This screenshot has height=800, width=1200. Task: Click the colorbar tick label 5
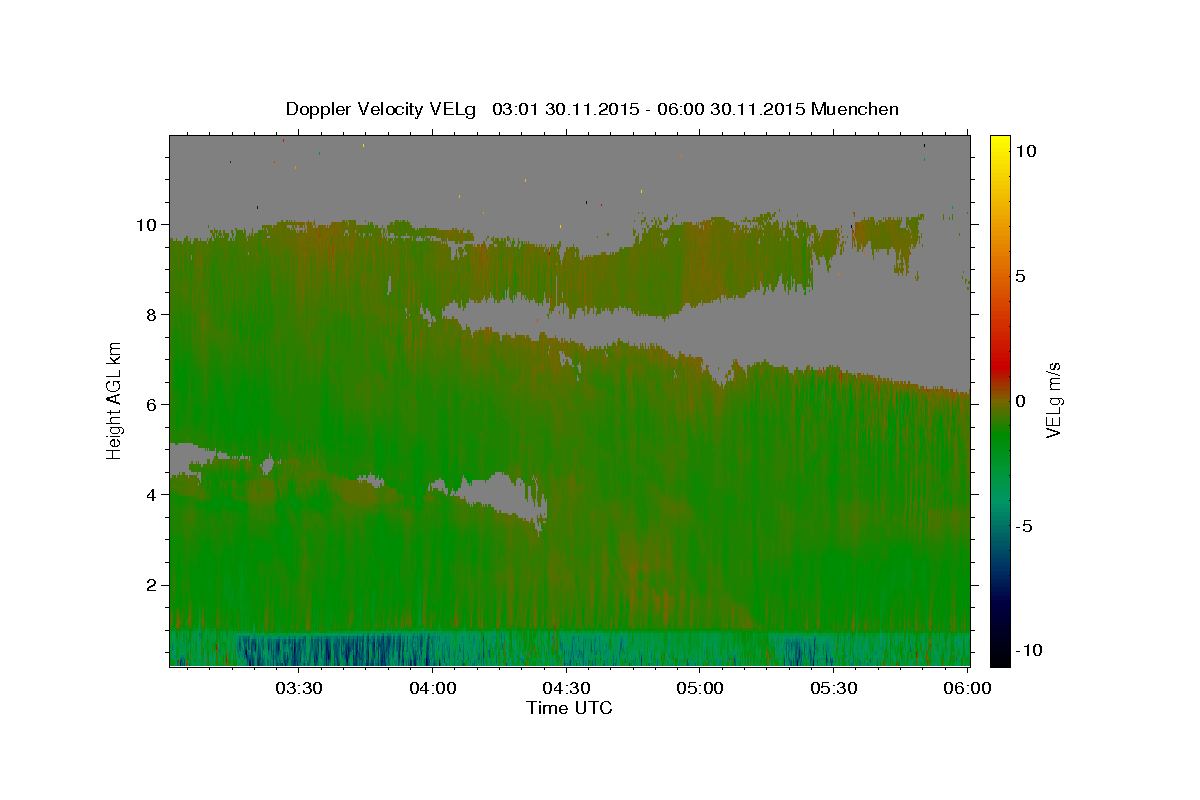coord(1022,276)
